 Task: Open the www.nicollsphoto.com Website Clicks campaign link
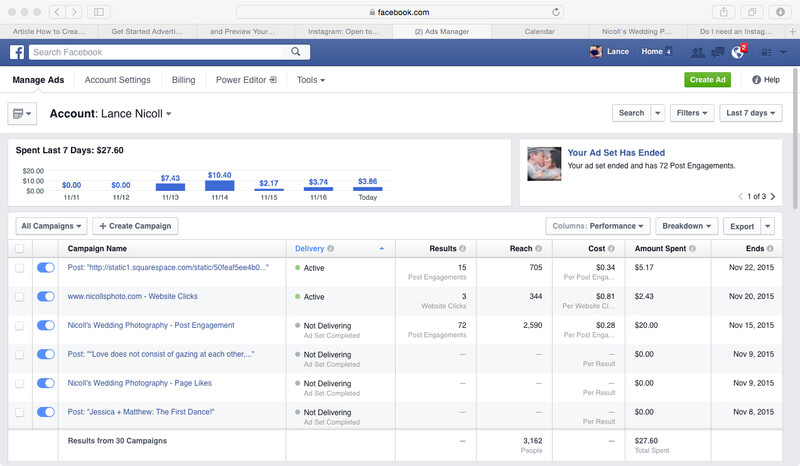pyautogui.click(x=133, y=296)
